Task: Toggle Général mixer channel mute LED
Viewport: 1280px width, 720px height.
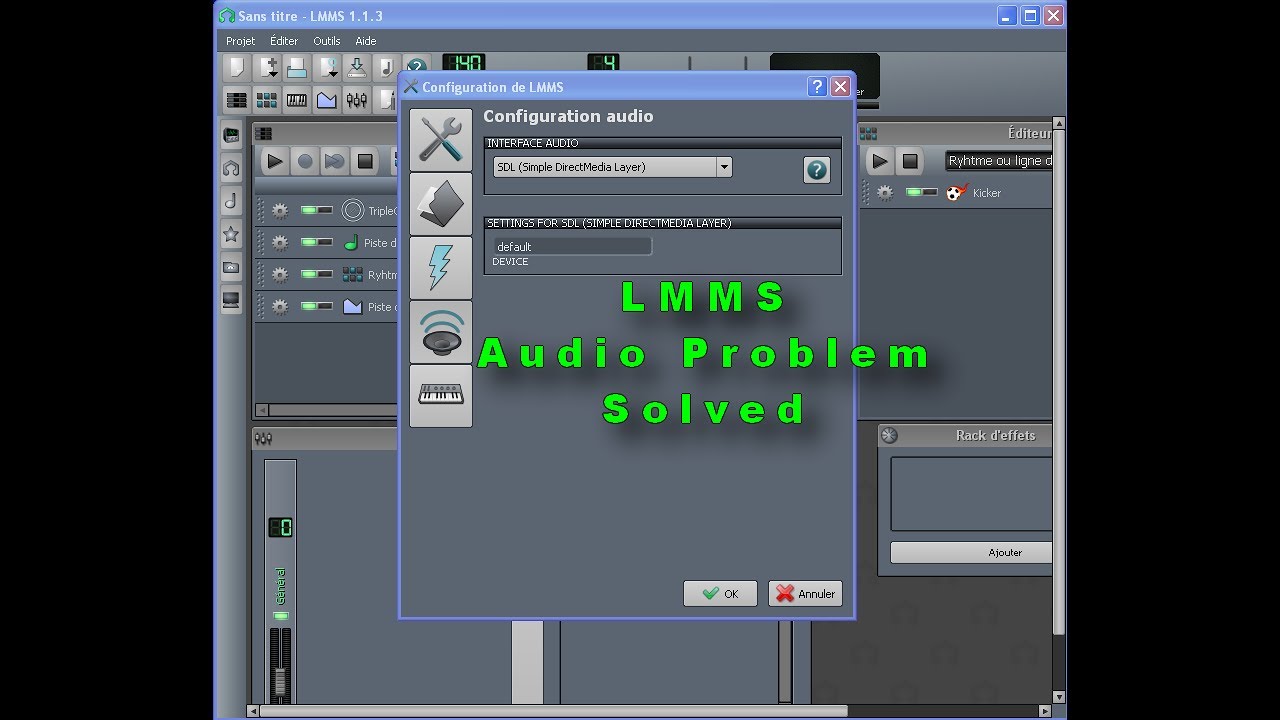Action: pyautogui.click(x=281, y=616)
